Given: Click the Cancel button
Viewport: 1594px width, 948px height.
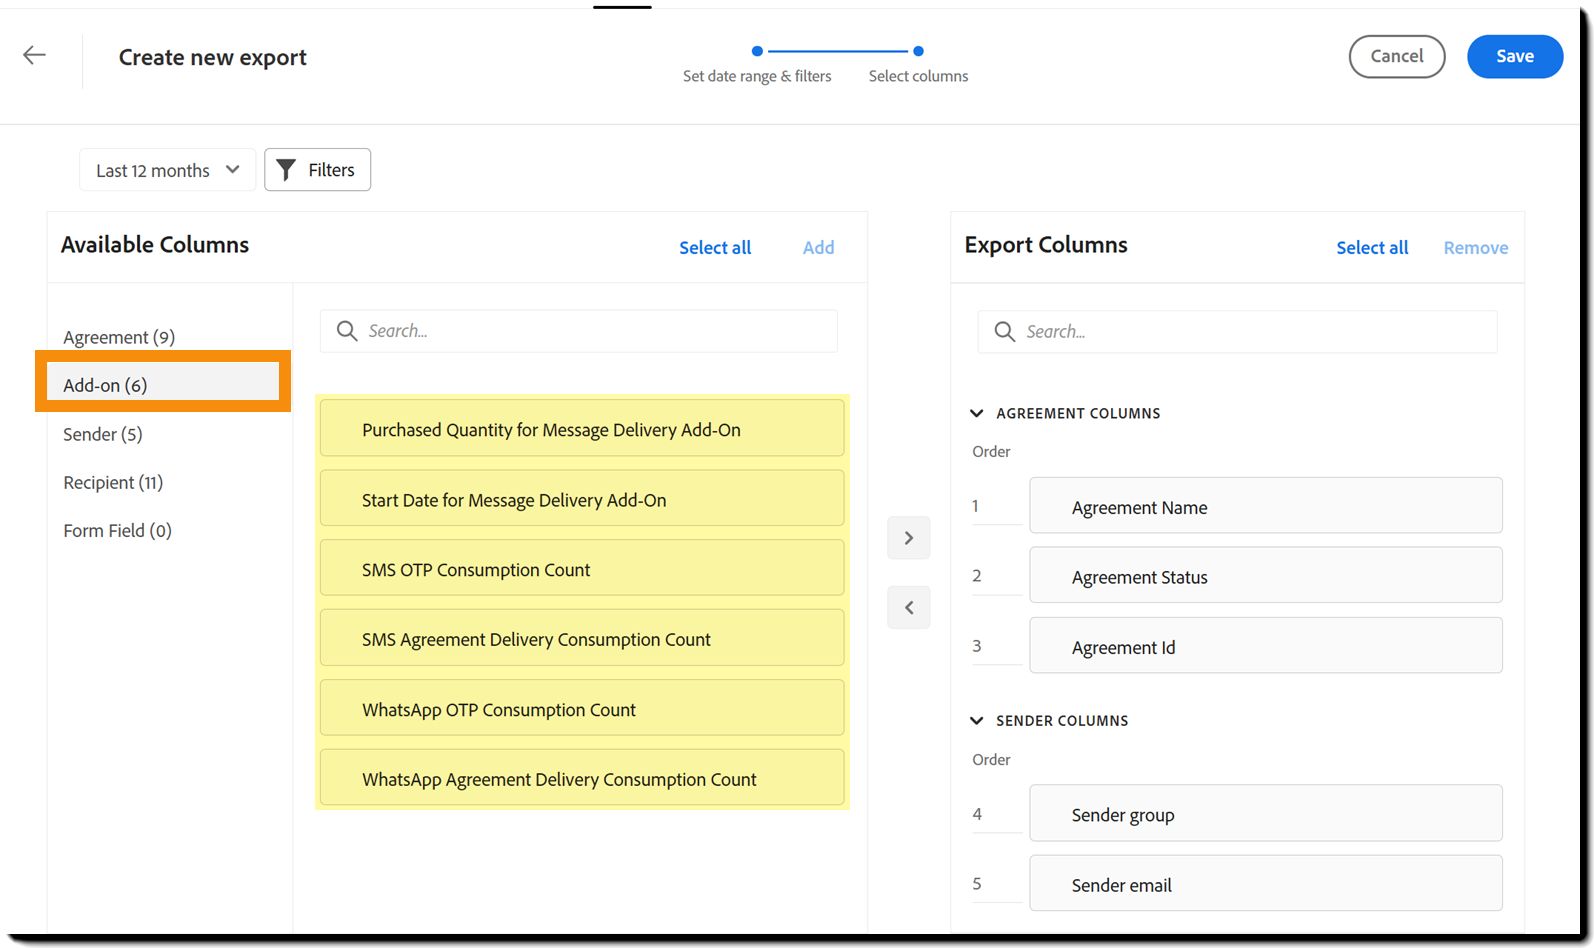Looking at the screenshot, I should click(x=1396, y=56).
